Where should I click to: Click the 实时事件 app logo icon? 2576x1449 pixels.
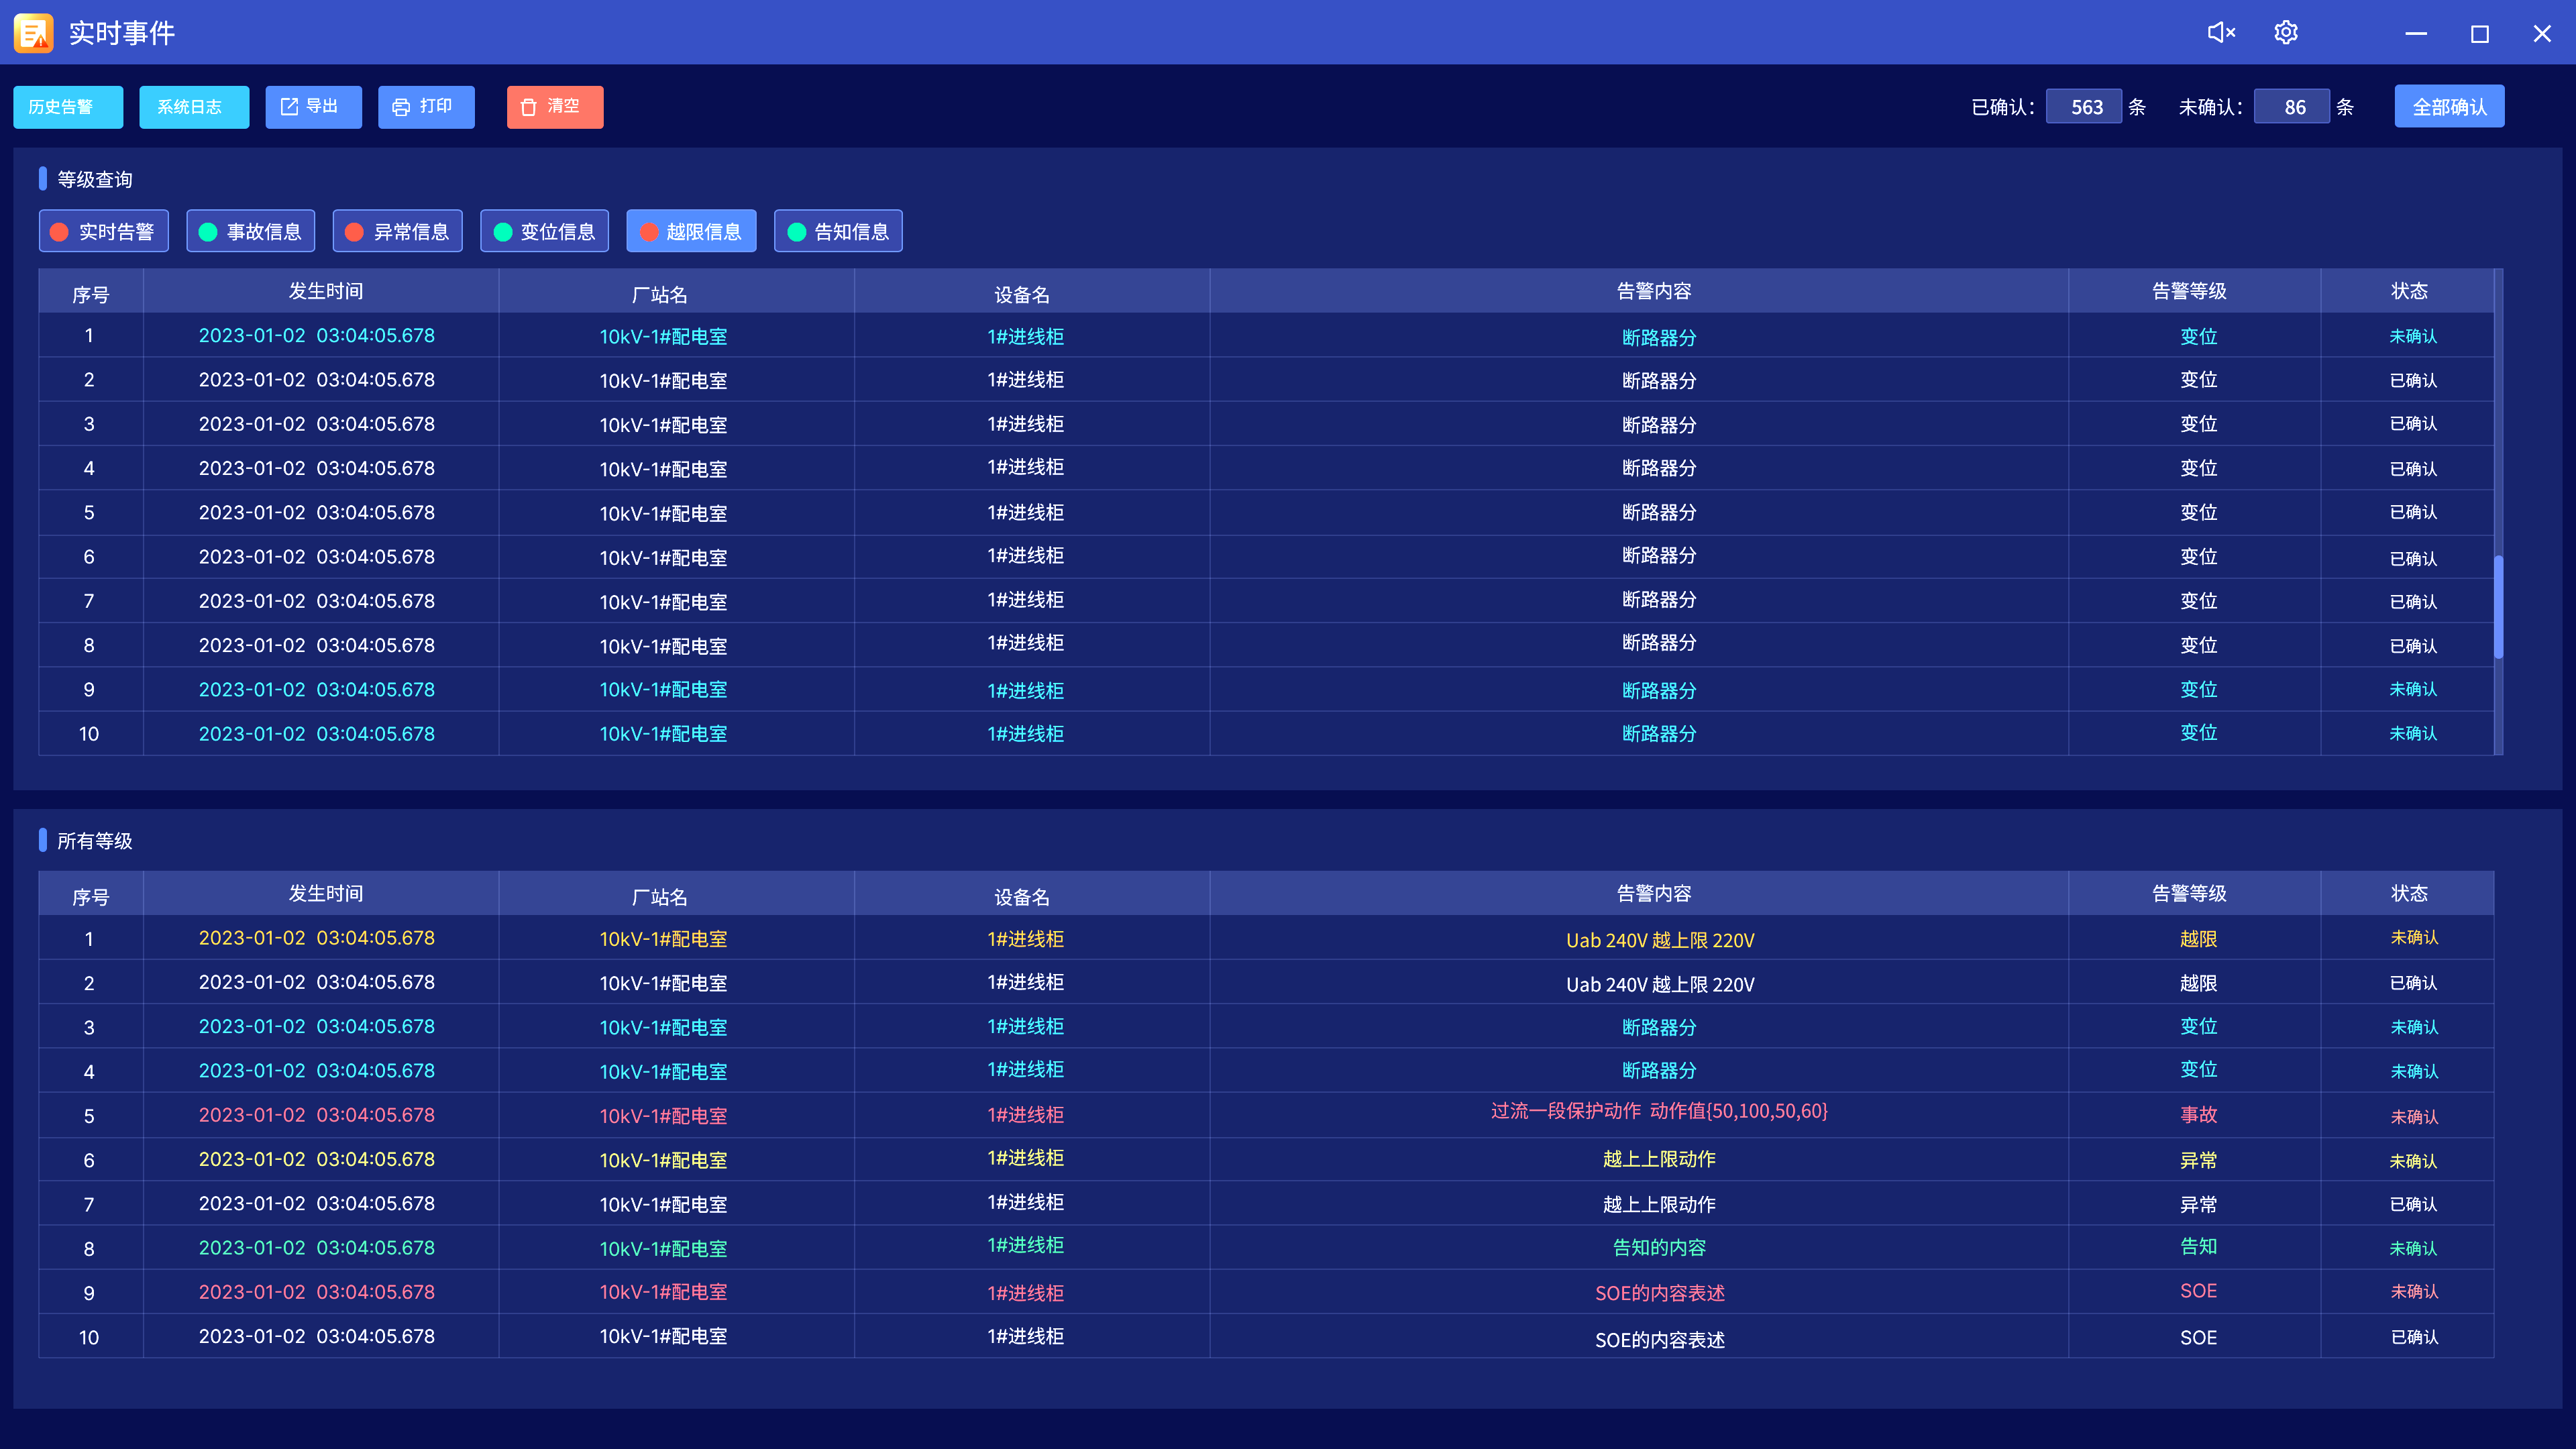[x=33, y=33]
